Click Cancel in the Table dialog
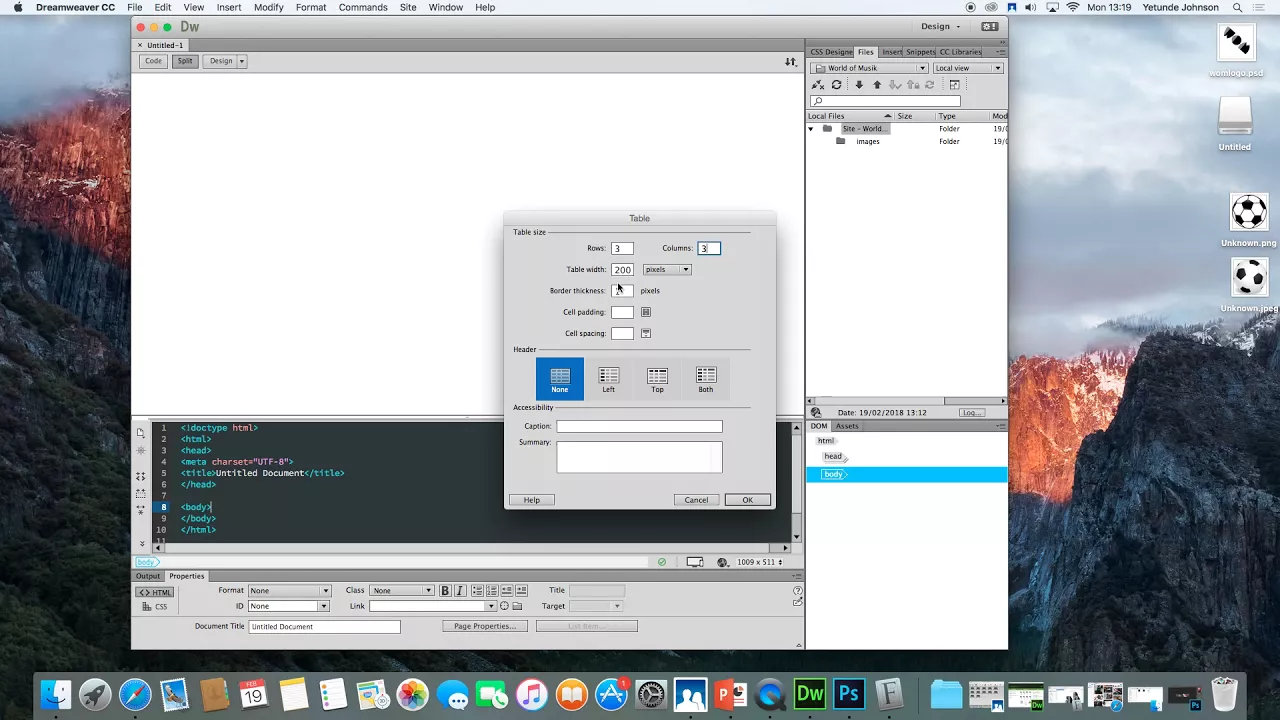This screenshot has width=1280, height=720. pos(696,500)
